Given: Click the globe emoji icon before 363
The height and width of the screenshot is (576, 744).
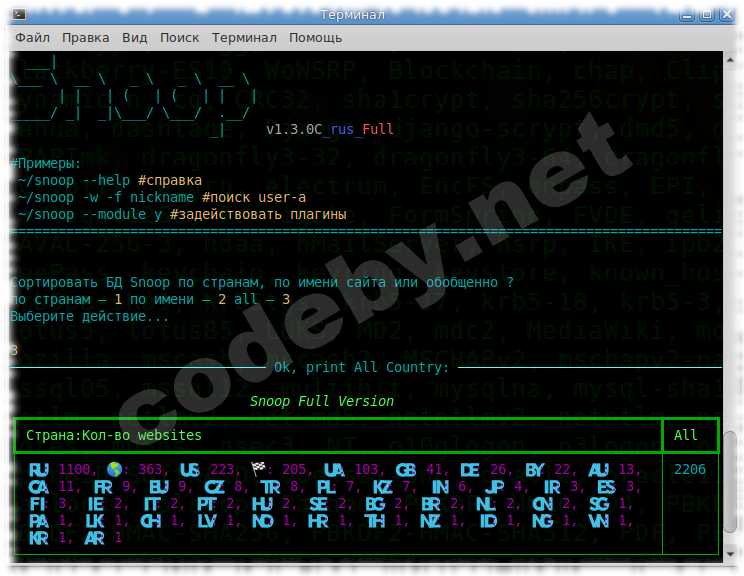Looking at the screenshot, I should pos(114,469).
